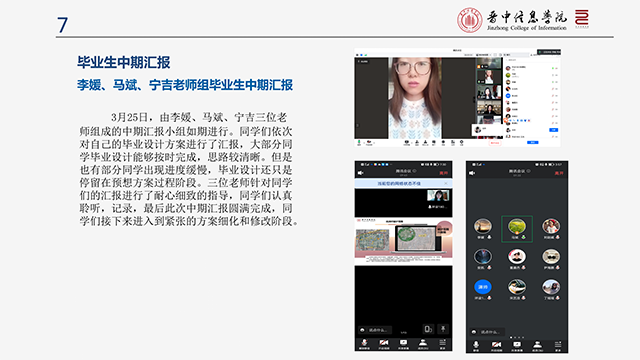Click the red end meeting button on desktop
This screenshot has height=360, width=640.
pyautogui.click(x=495, y=143)
